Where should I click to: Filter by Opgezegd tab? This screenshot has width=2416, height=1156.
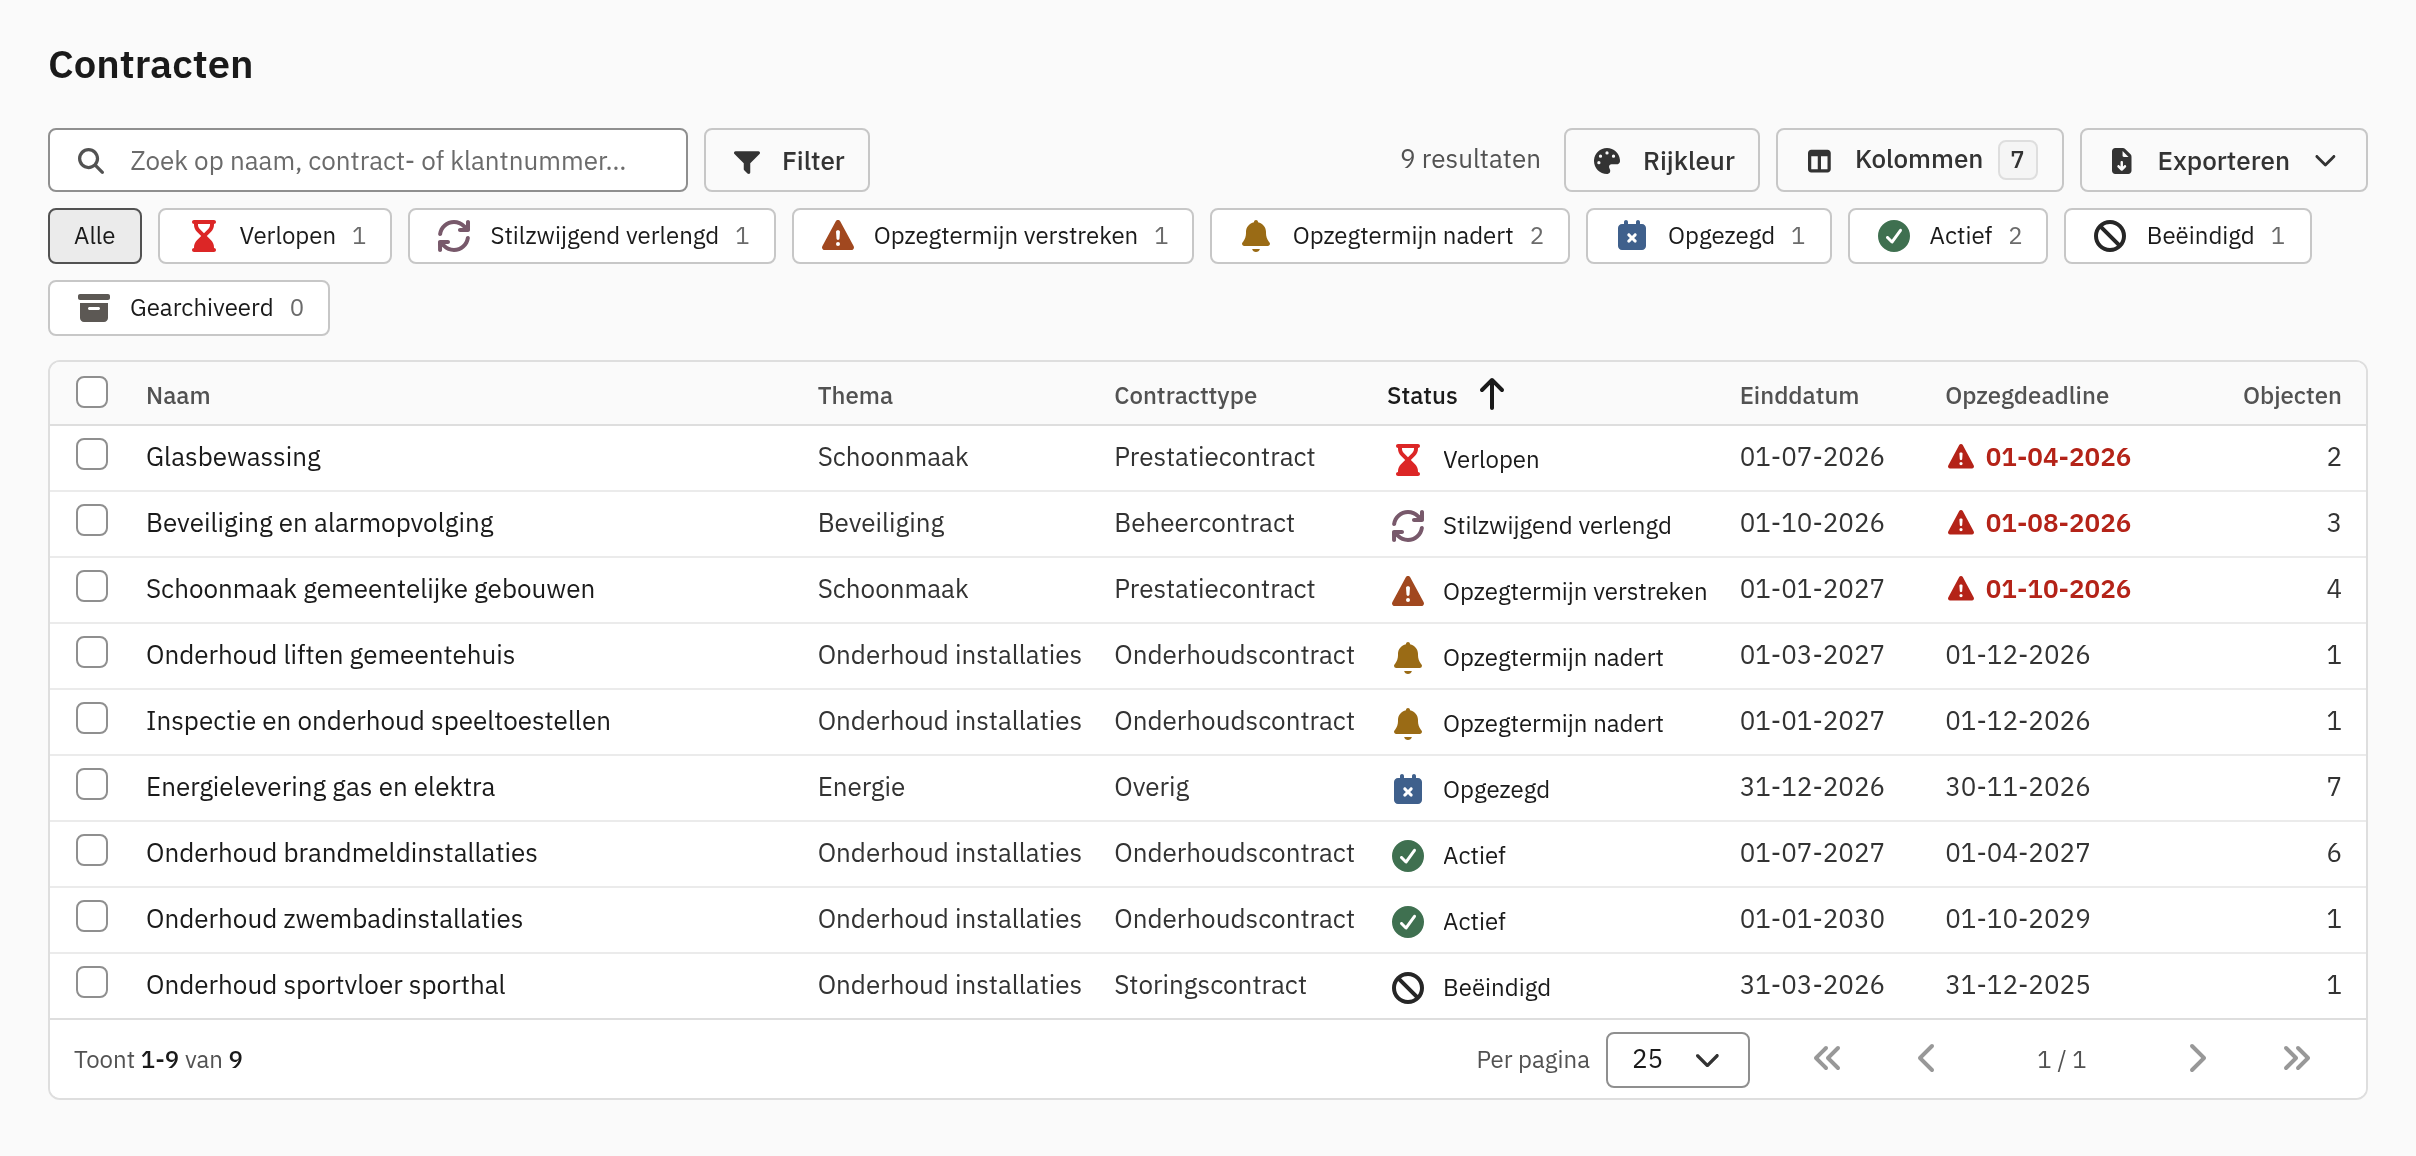coord(1708,236)
